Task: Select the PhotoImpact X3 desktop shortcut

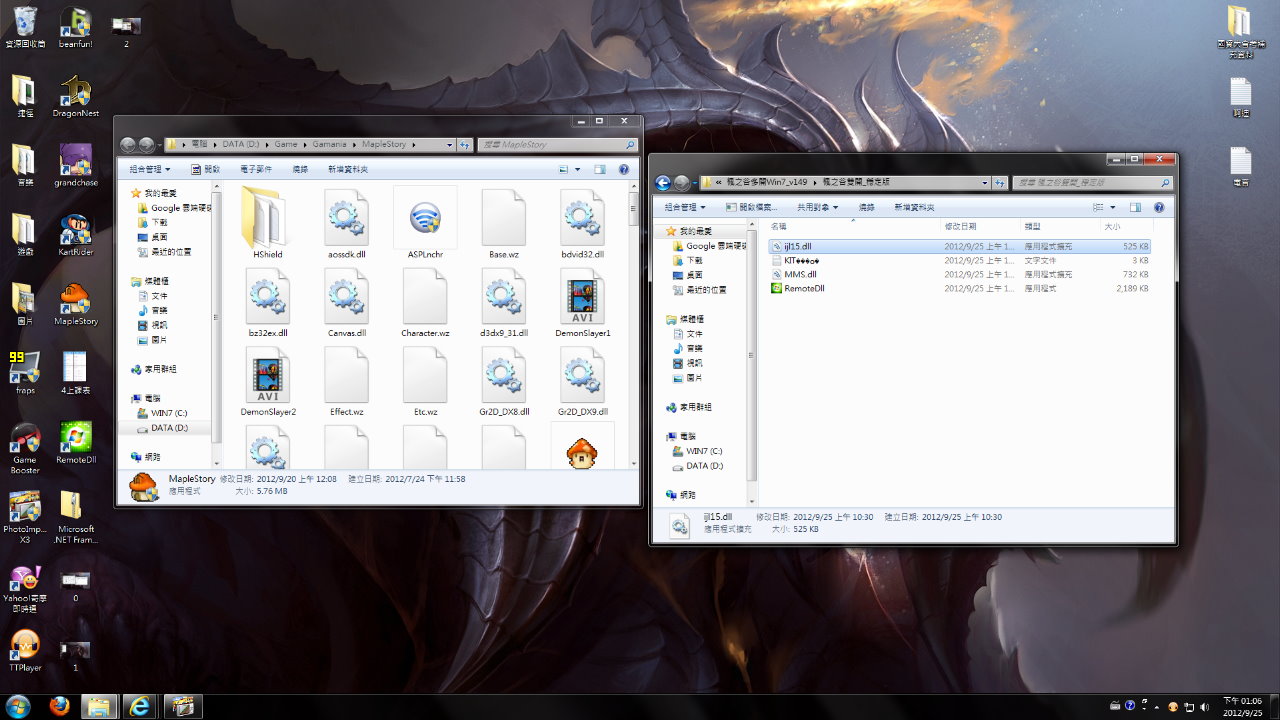Action: point(25,517)
